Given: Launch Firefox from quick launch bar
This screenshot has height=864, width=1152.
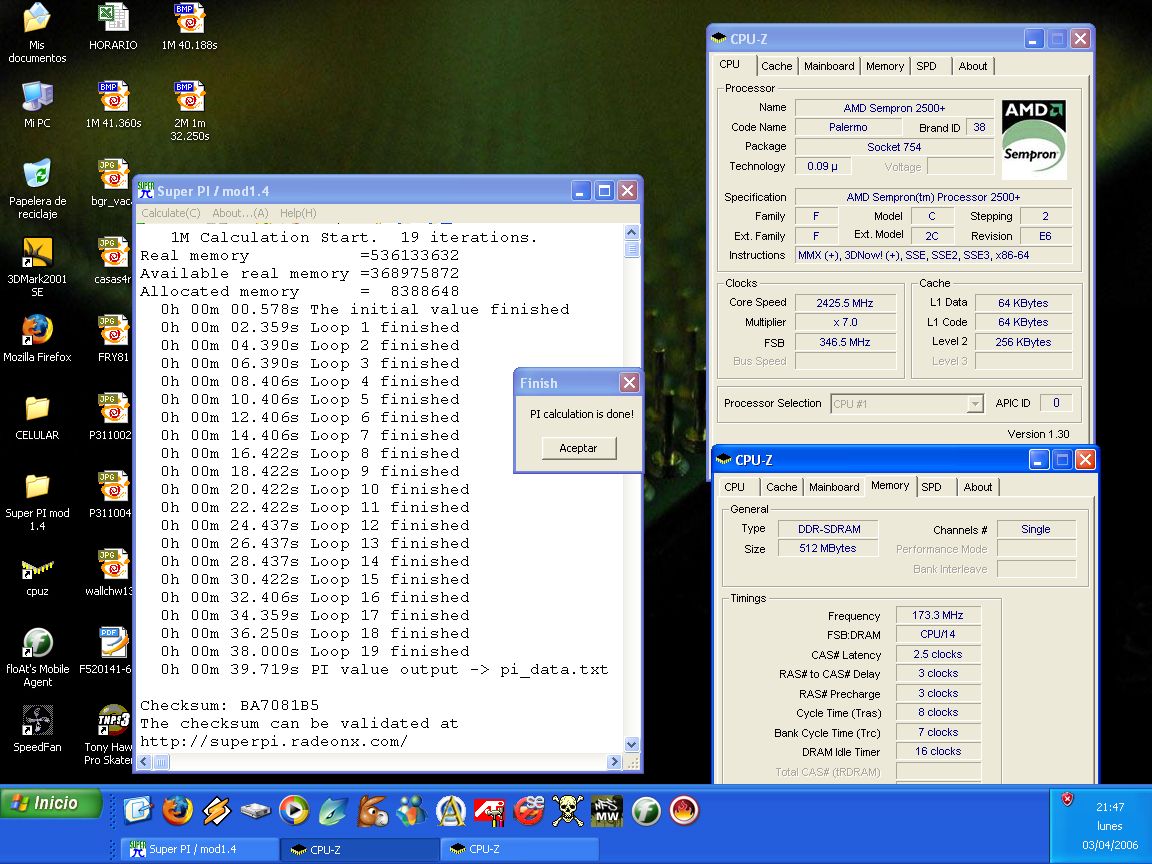Looking at the screenshot, I should point(177,811).
